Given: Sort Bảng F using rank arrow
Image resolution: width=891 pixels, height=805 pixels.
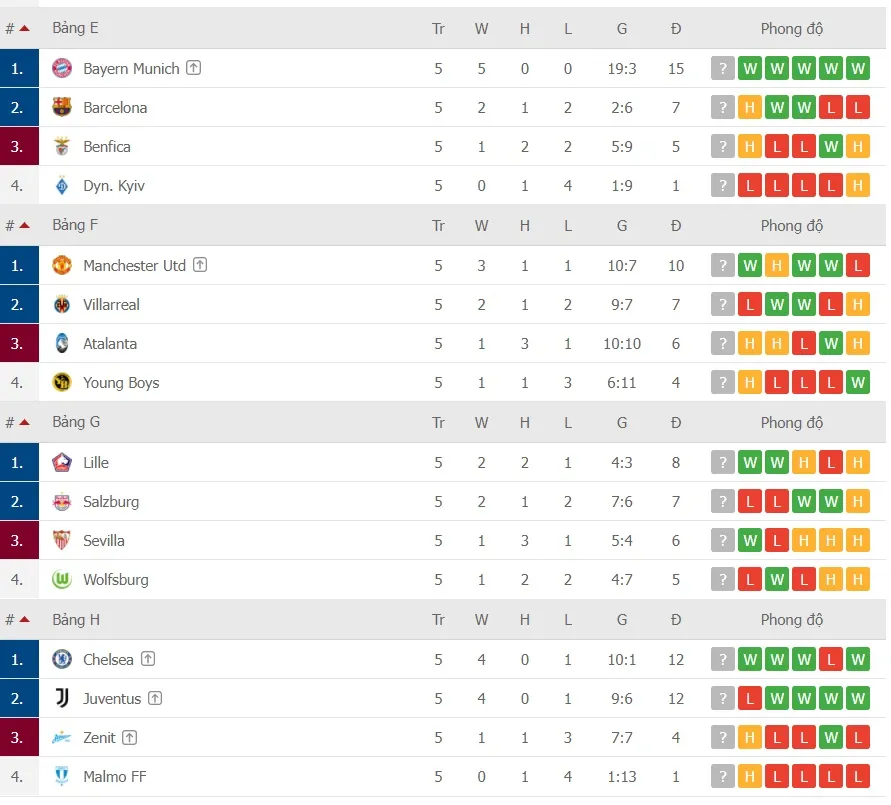Looking at the screenshot, I should click(x=24, y=226).
